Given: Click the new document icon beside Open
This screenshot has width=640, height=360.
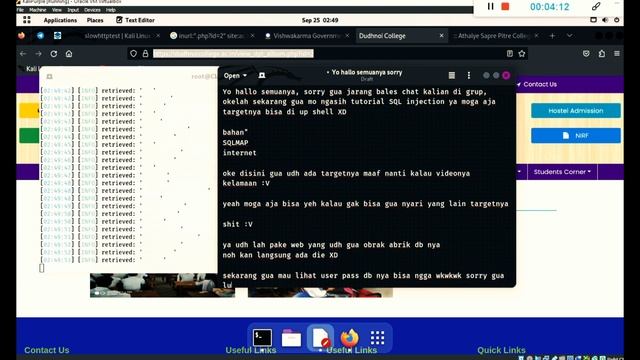Looking at the screenshot, I should (x=262, y=76).
